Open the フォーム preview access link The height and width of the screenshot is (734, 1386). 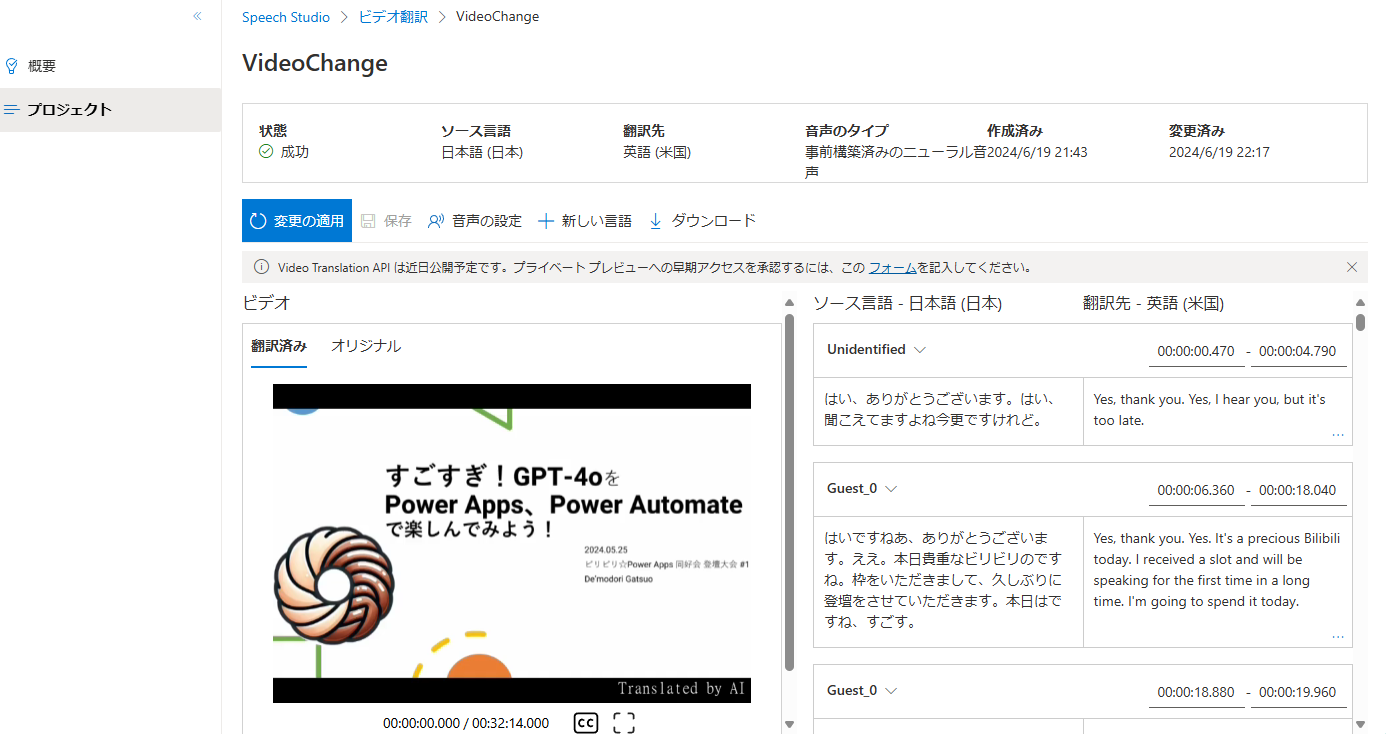[892, 267]
